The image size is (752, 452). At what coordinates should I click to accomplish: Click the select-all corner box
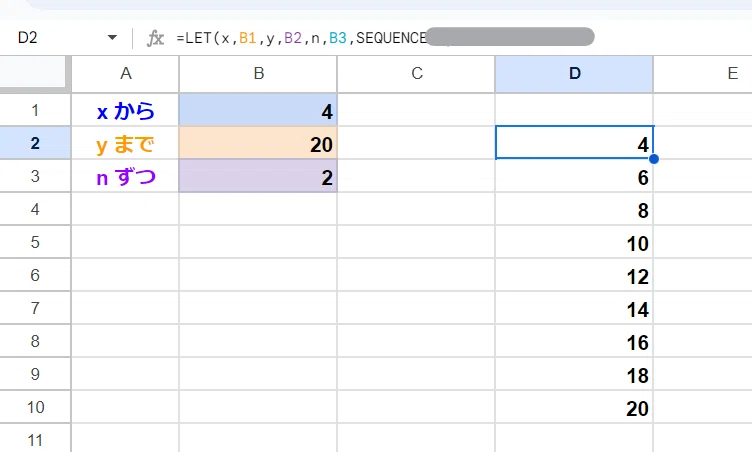coord(33,72)
